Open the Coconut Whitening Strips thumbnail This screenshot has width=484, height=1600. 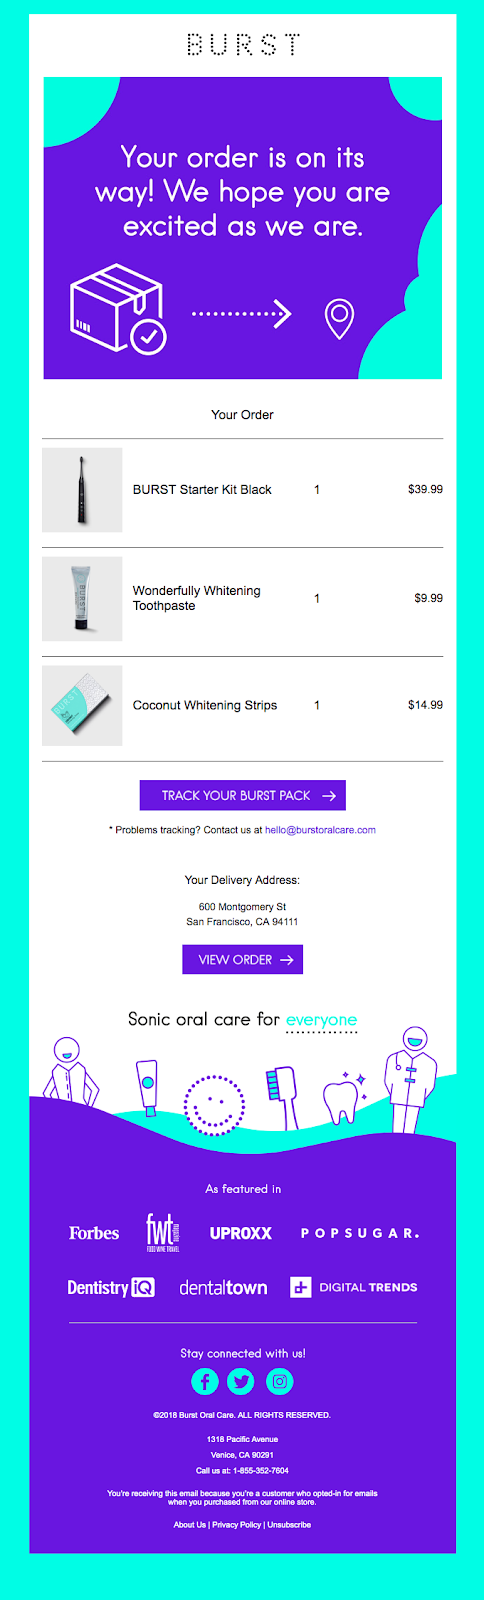coord(82,706)
